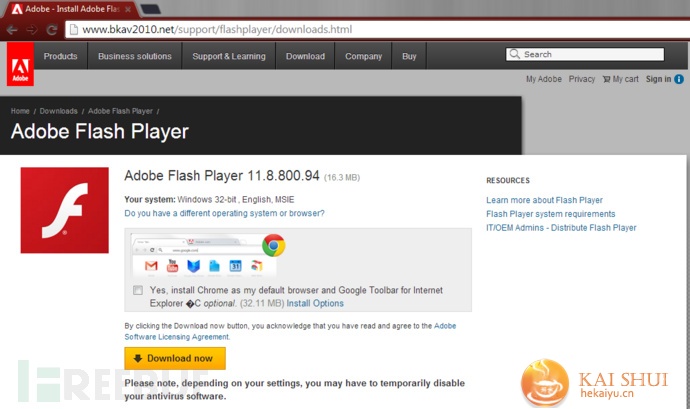
Task: Open Flash Player system requirements
Action: pyautogui.click(x=551, y=214)
